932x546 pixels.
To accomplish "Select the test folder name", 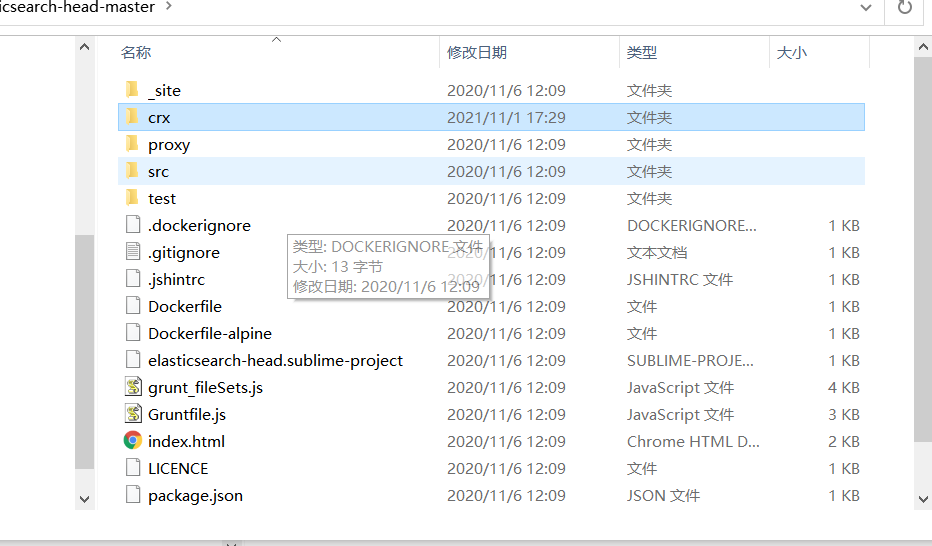I will [162, 198].
